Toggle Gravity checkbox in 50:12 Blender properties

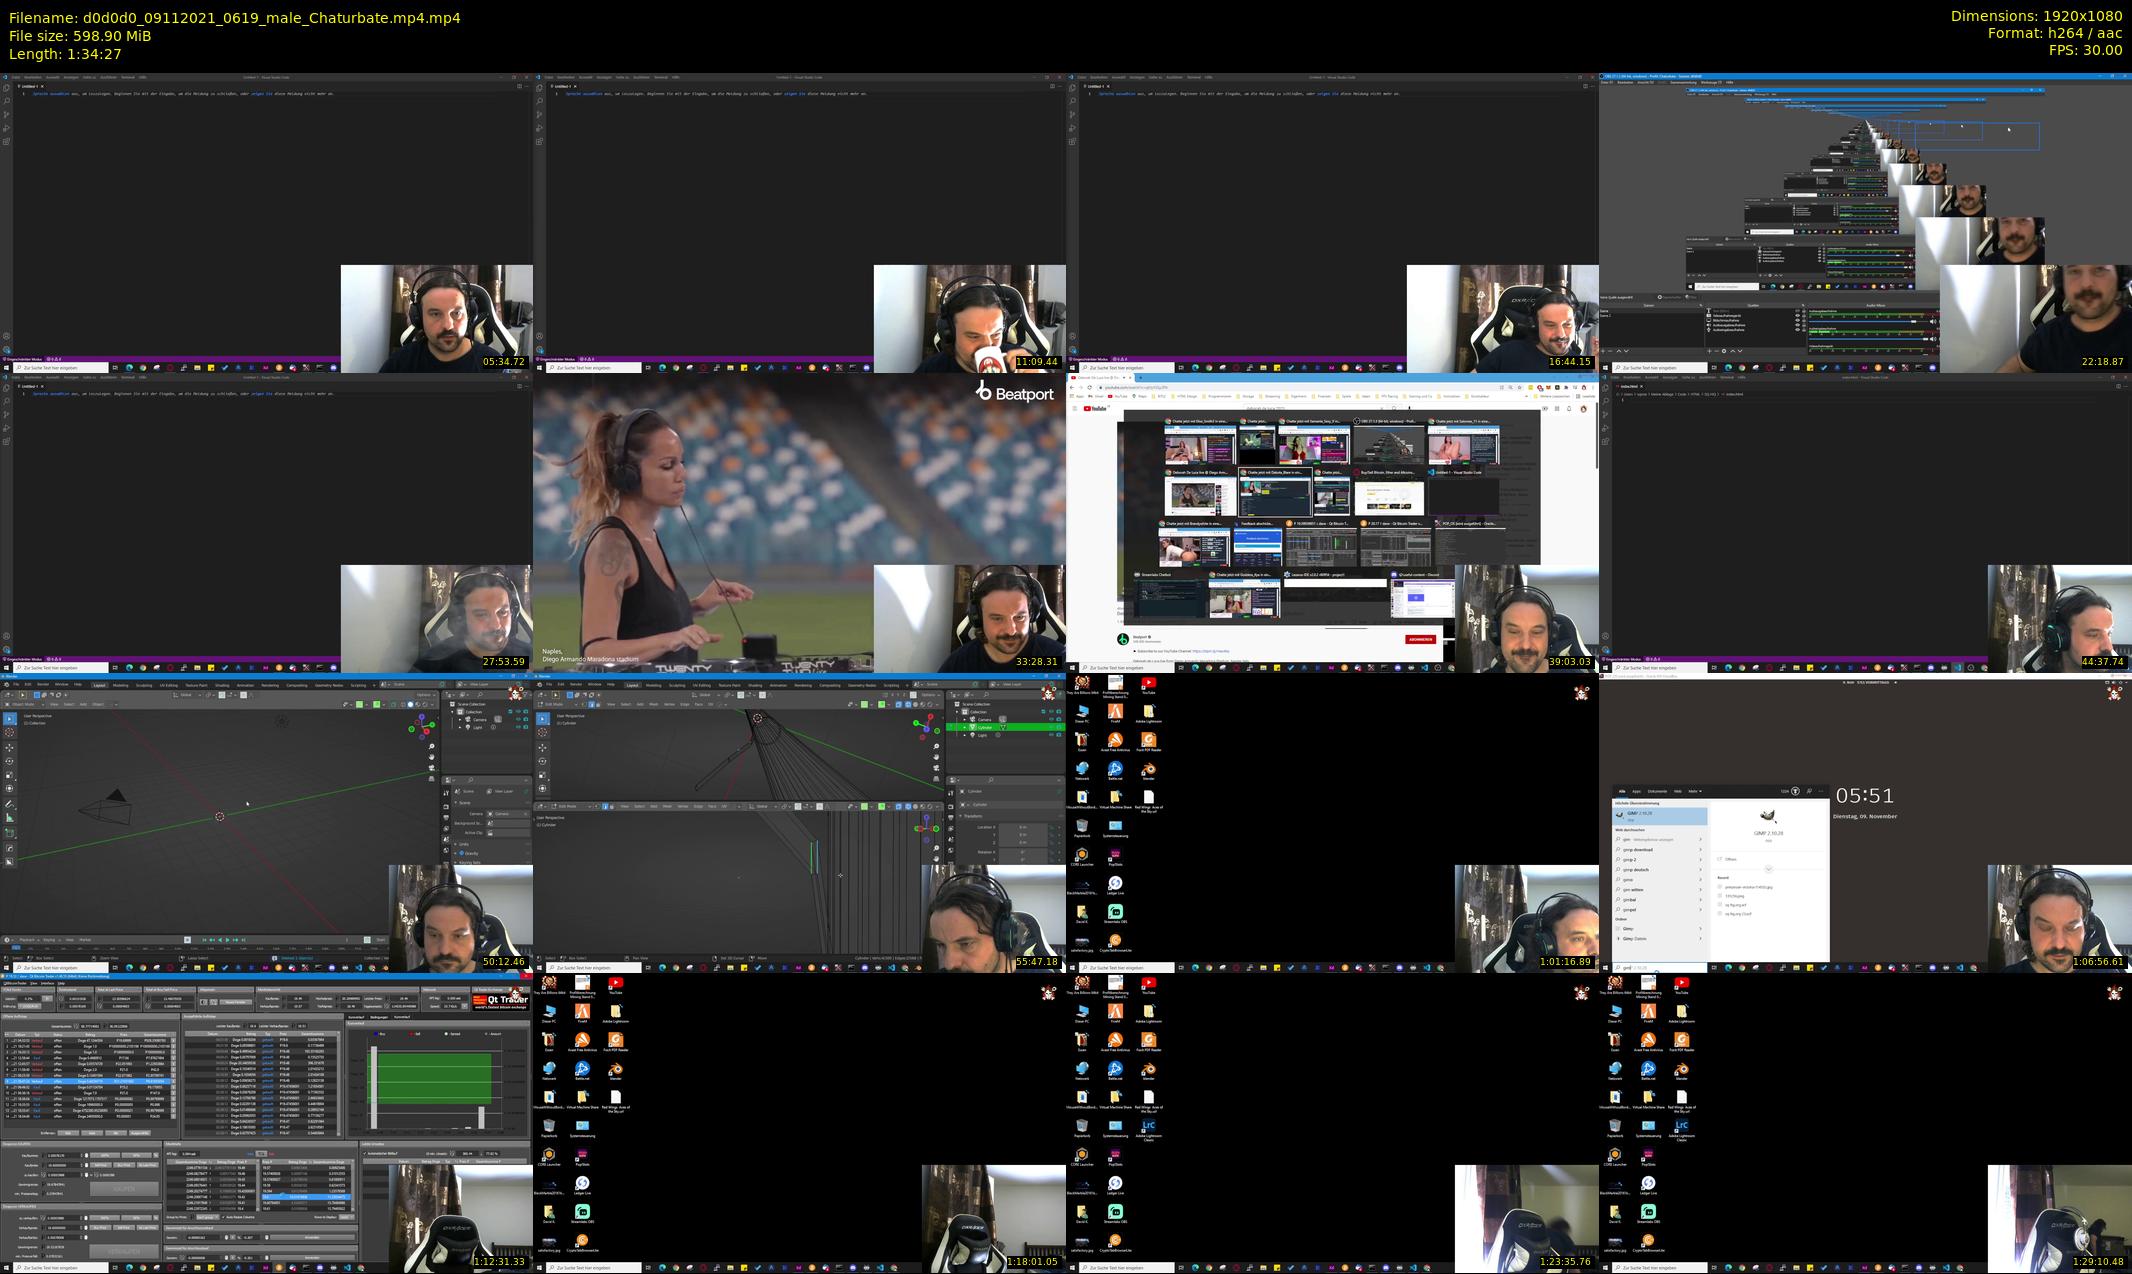[461, 853]
